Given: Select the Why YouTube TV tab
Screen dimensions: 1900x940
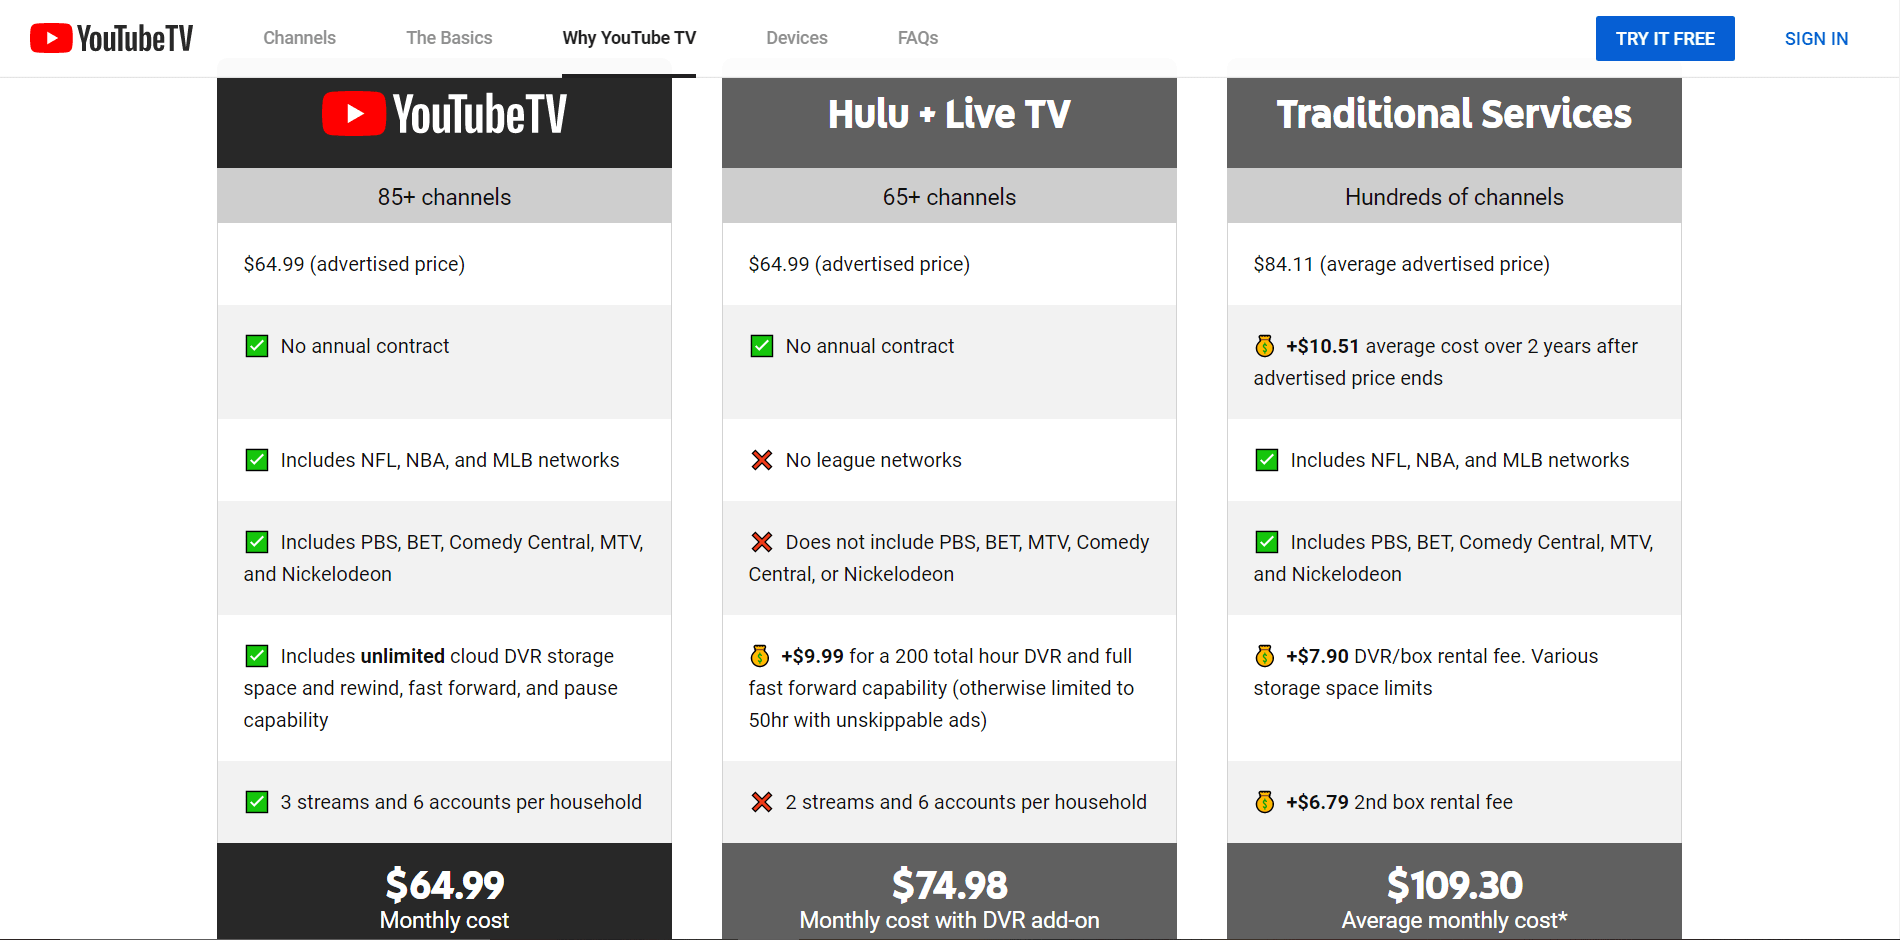Looking at the screenshot, I should pos(628,37).
